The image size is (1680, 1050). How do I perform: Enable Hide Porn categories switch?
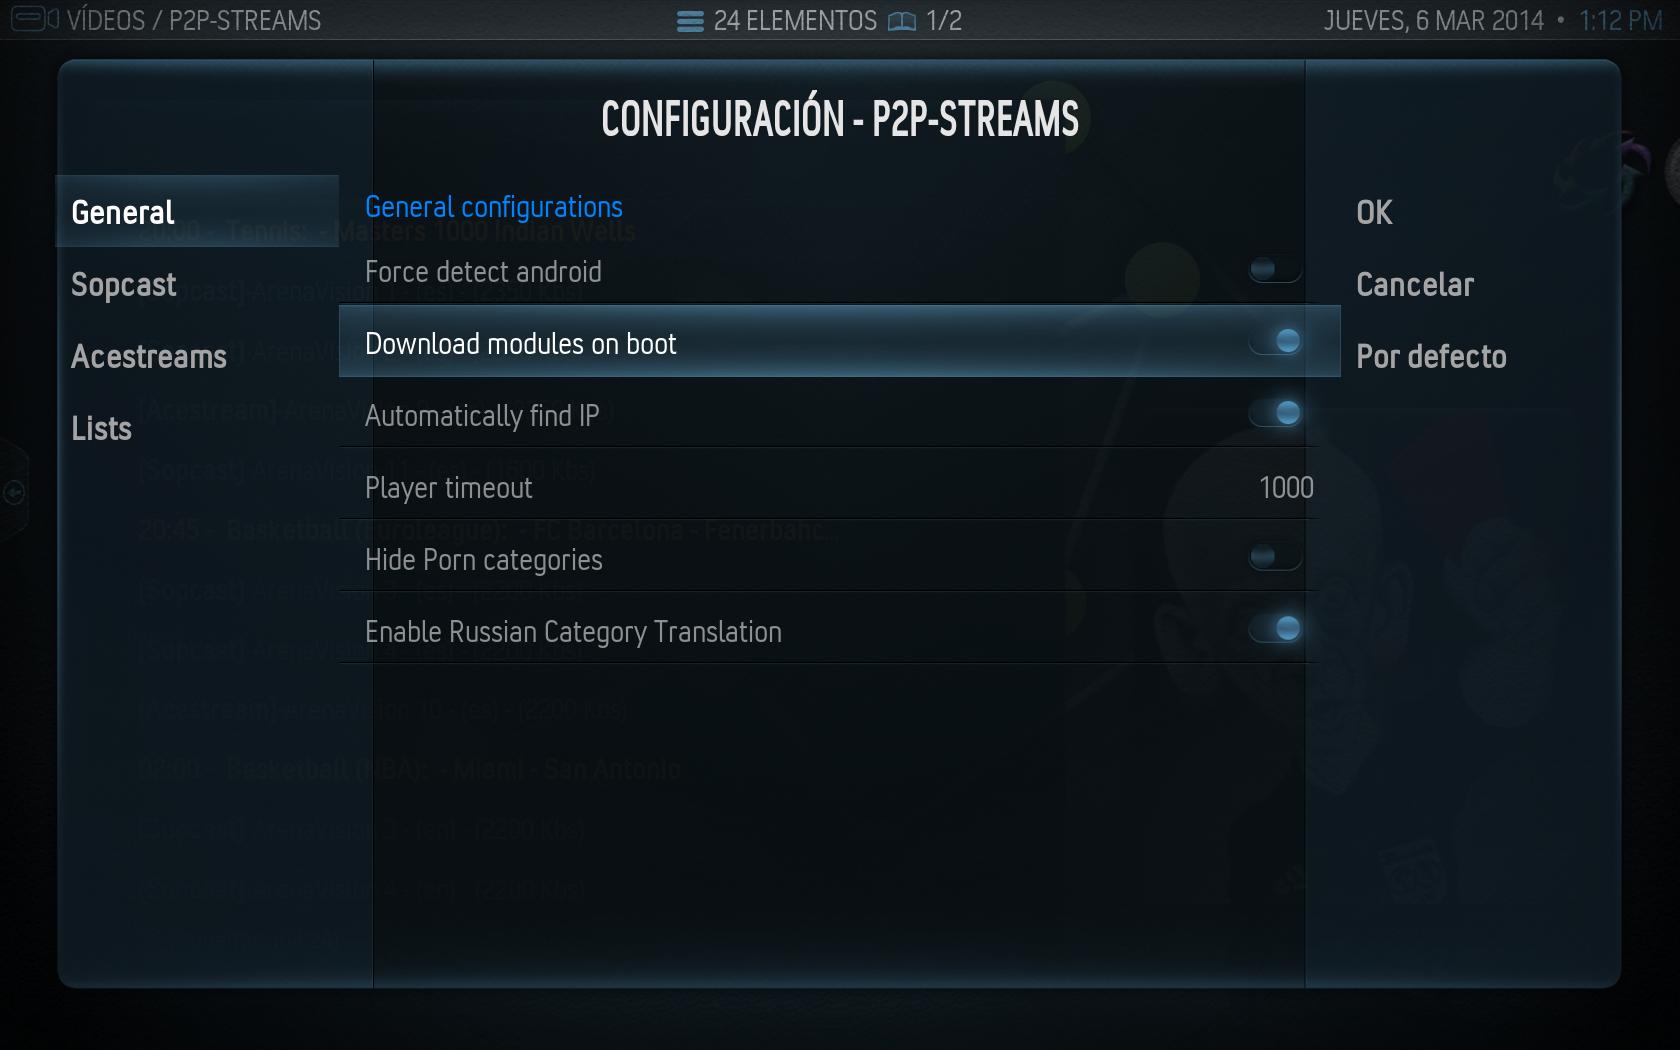pos(1275,557)
